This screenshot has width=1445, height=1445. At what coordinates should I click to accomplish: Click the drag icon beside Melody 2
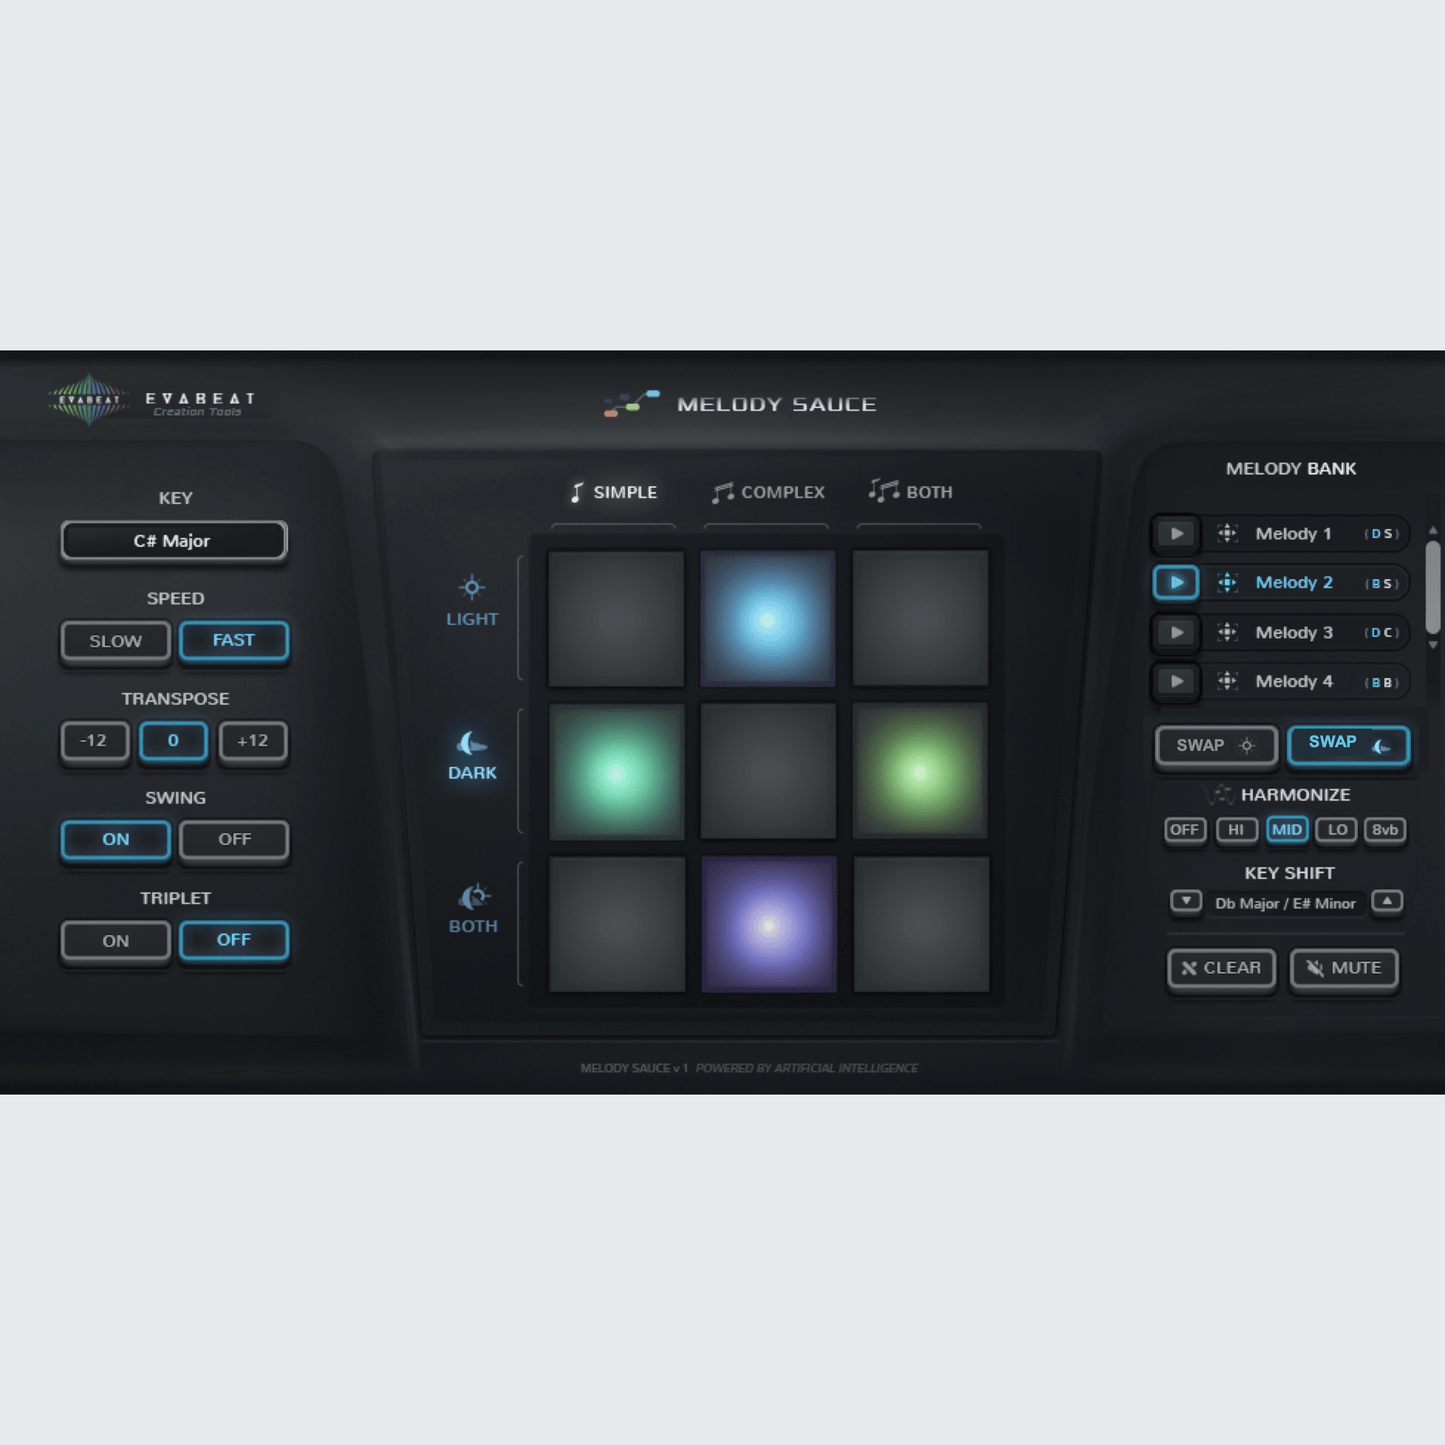1227,583
